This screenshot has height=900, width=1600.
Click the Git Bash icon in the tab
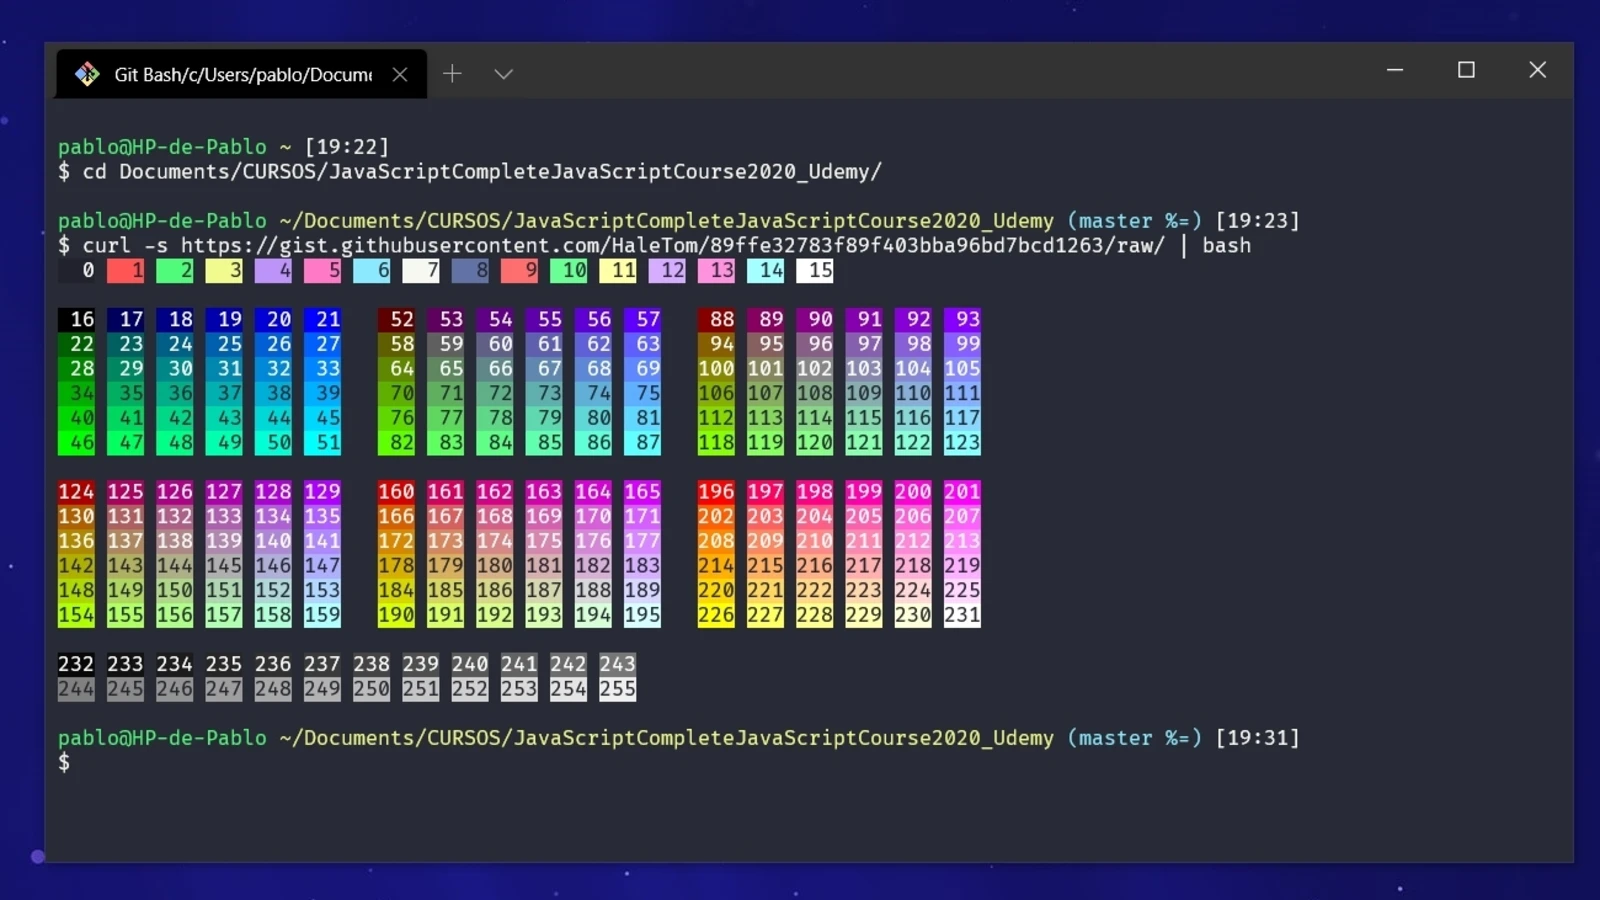click(87, 74)
